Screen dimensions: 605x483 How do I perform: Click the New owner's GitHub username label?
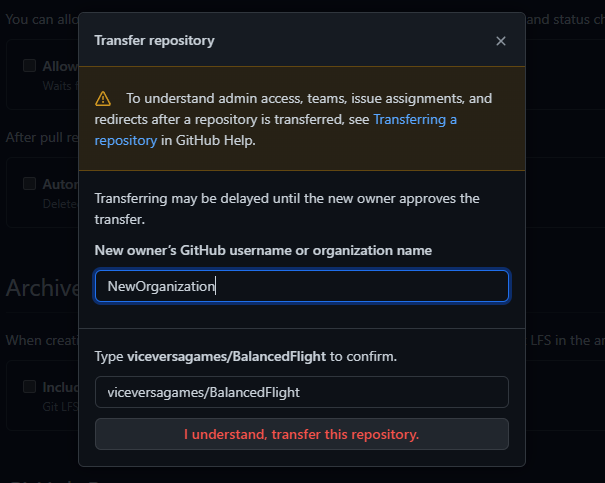(263, 249)
